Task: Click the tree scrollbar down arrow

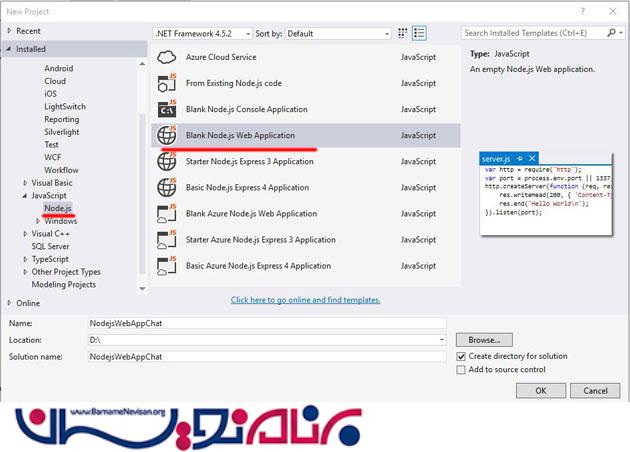Action: coord(142,288)
